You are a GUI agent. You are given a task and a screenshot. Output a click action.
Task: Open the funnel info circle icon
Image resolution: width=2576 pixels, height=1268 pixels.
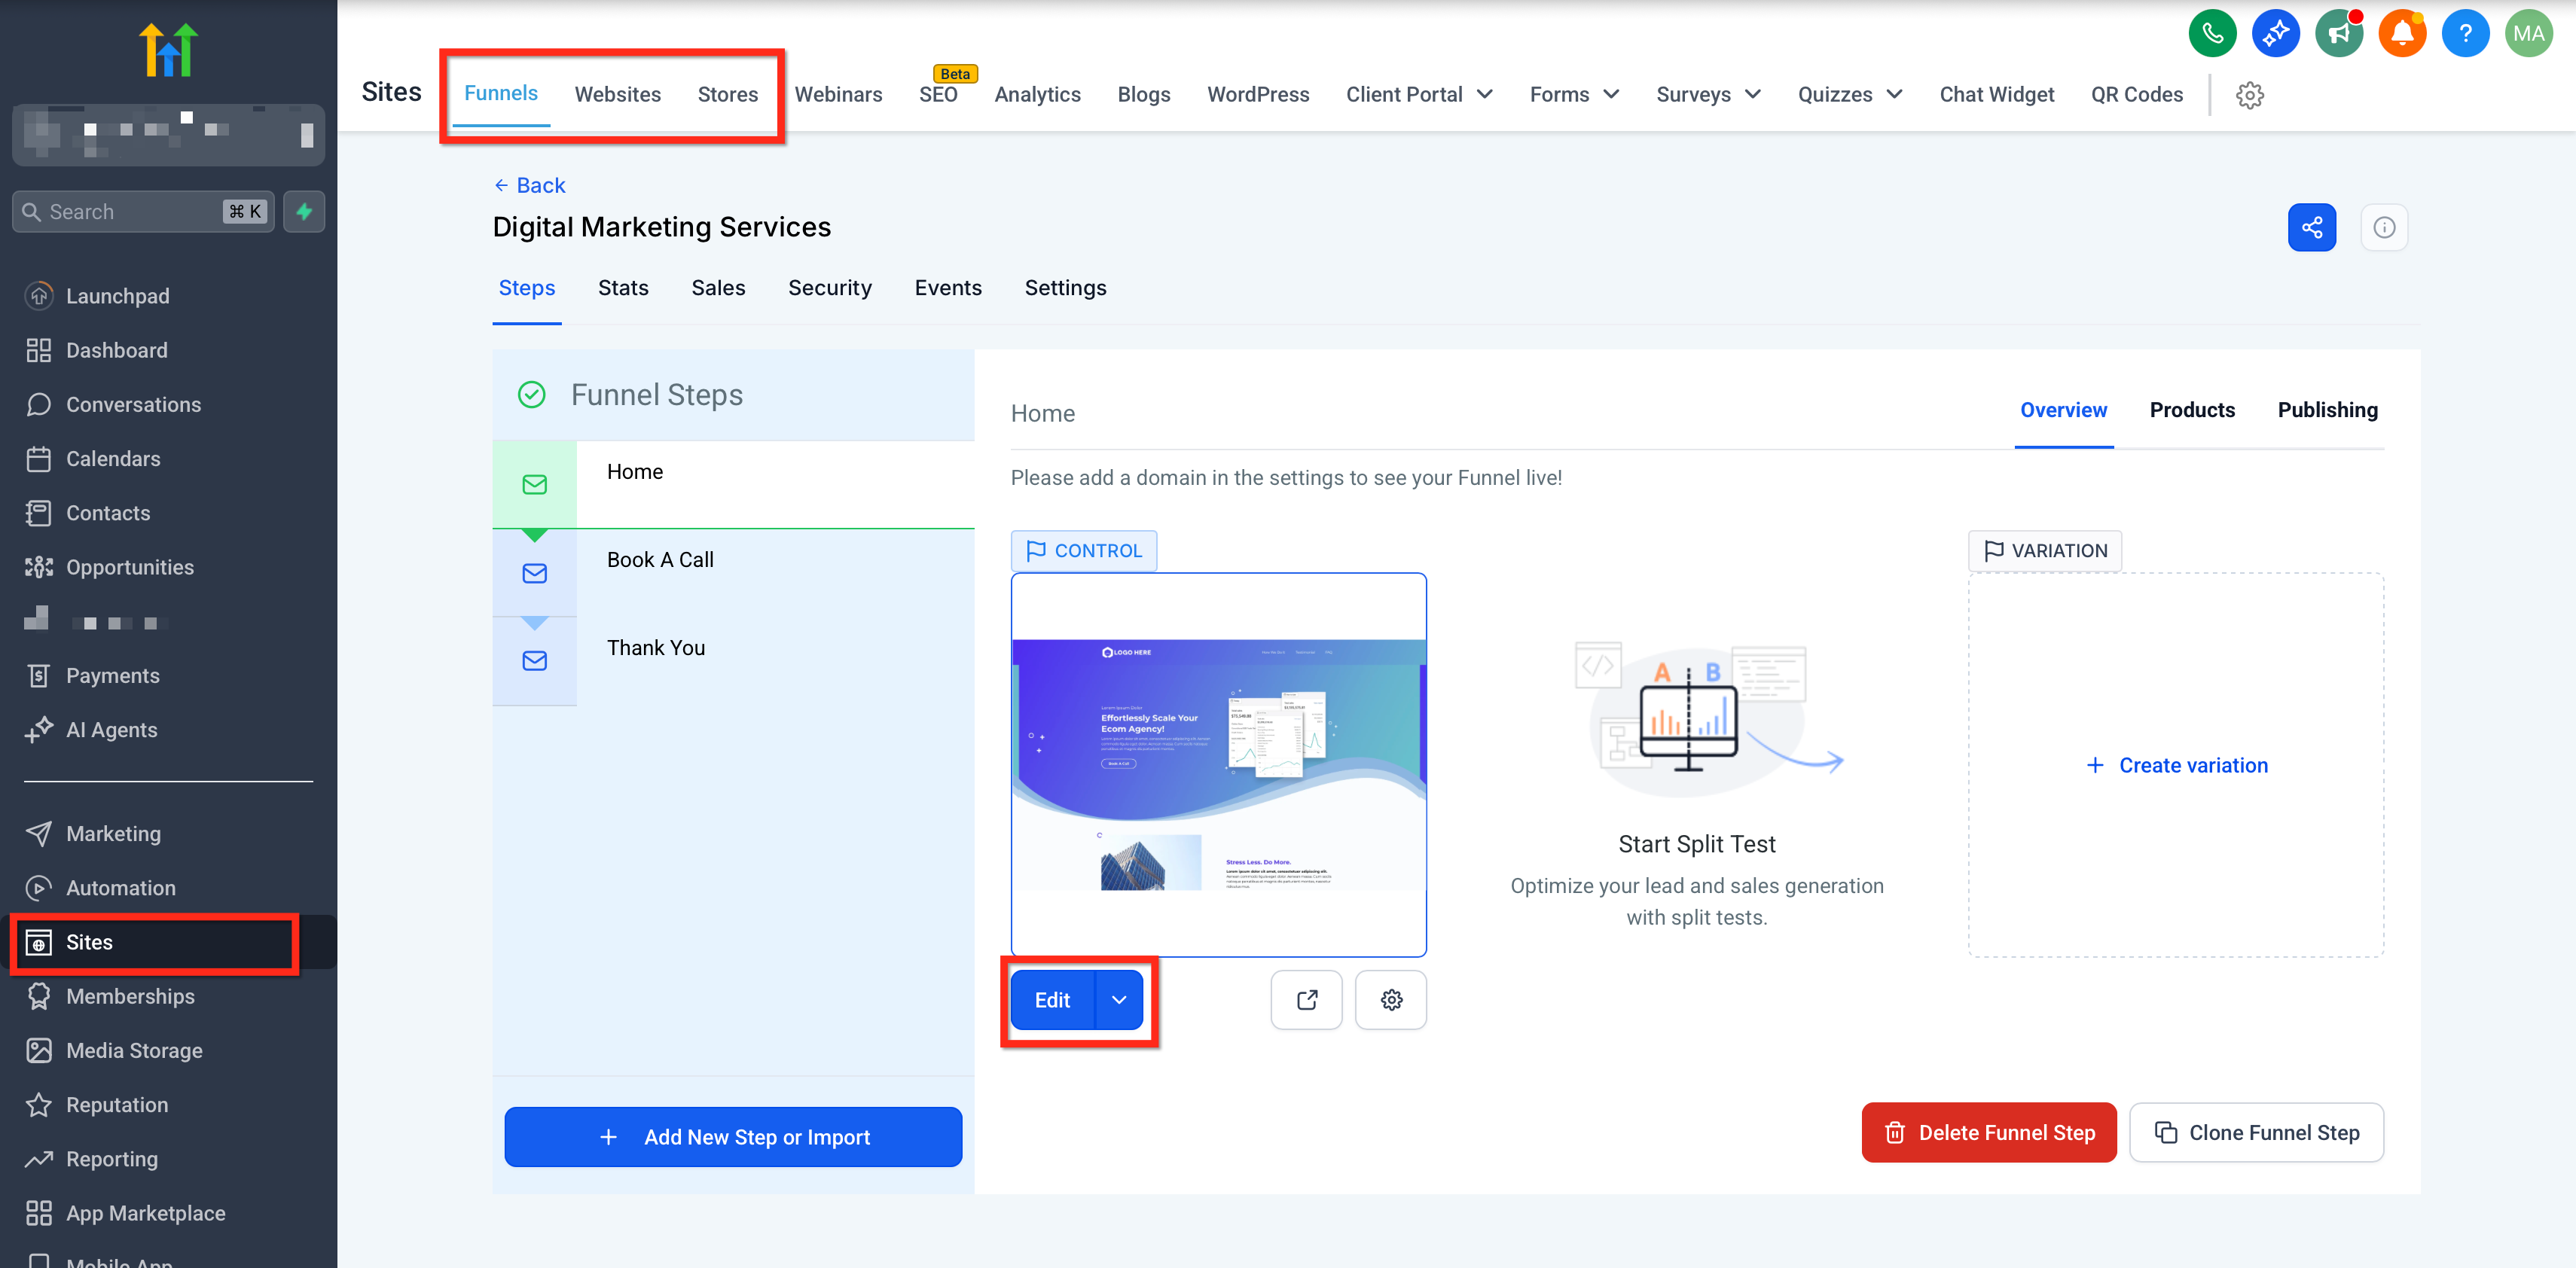click(2383, 227)
